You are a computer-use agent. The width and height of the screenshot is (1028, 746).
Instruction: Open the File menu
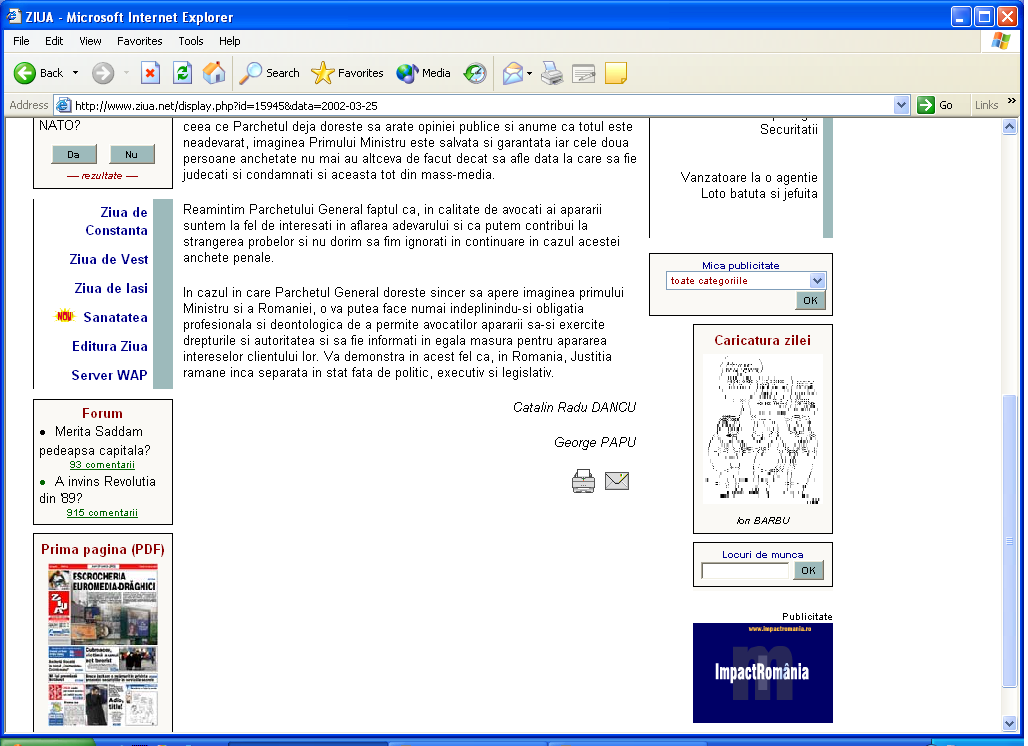click(21, 41)
